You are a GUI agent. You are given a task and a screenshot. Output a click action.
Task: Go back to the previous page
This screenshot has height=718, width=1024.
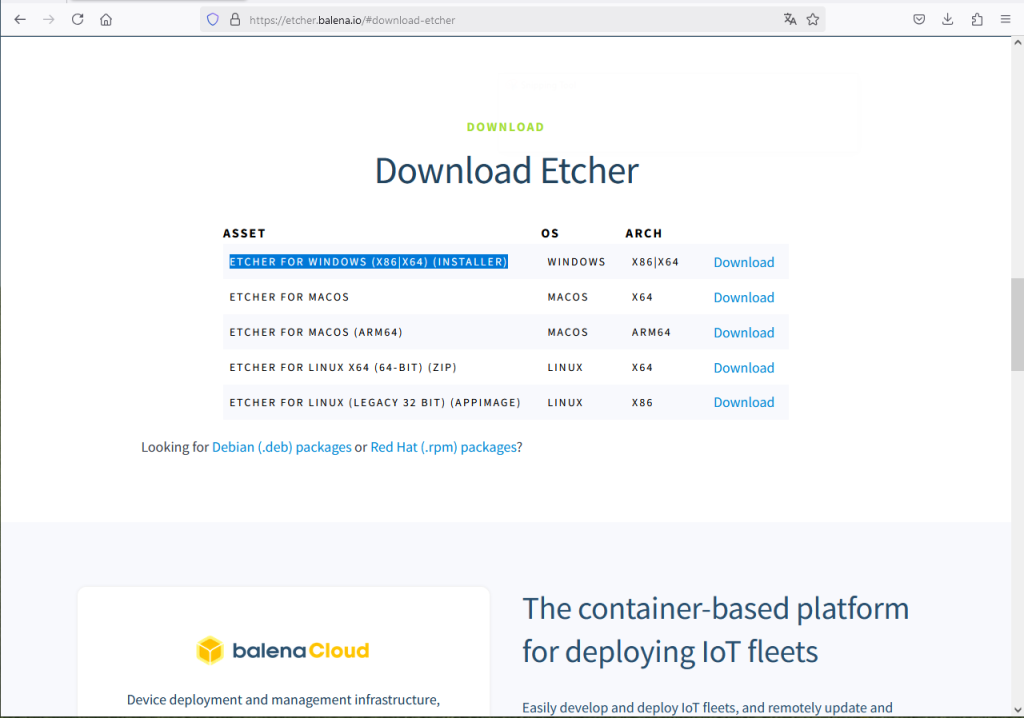coord(20,20)
